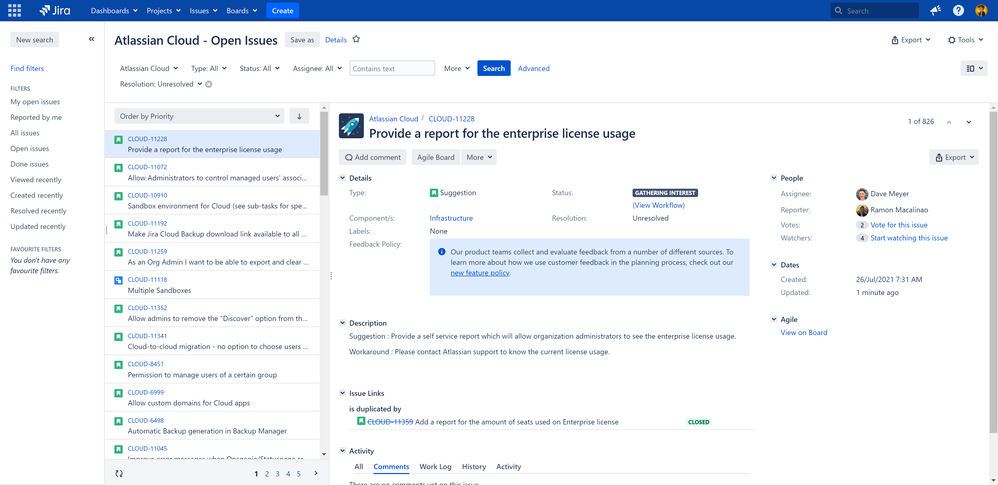
Task: Go to next page of issue list
Action: coord(316,474)
